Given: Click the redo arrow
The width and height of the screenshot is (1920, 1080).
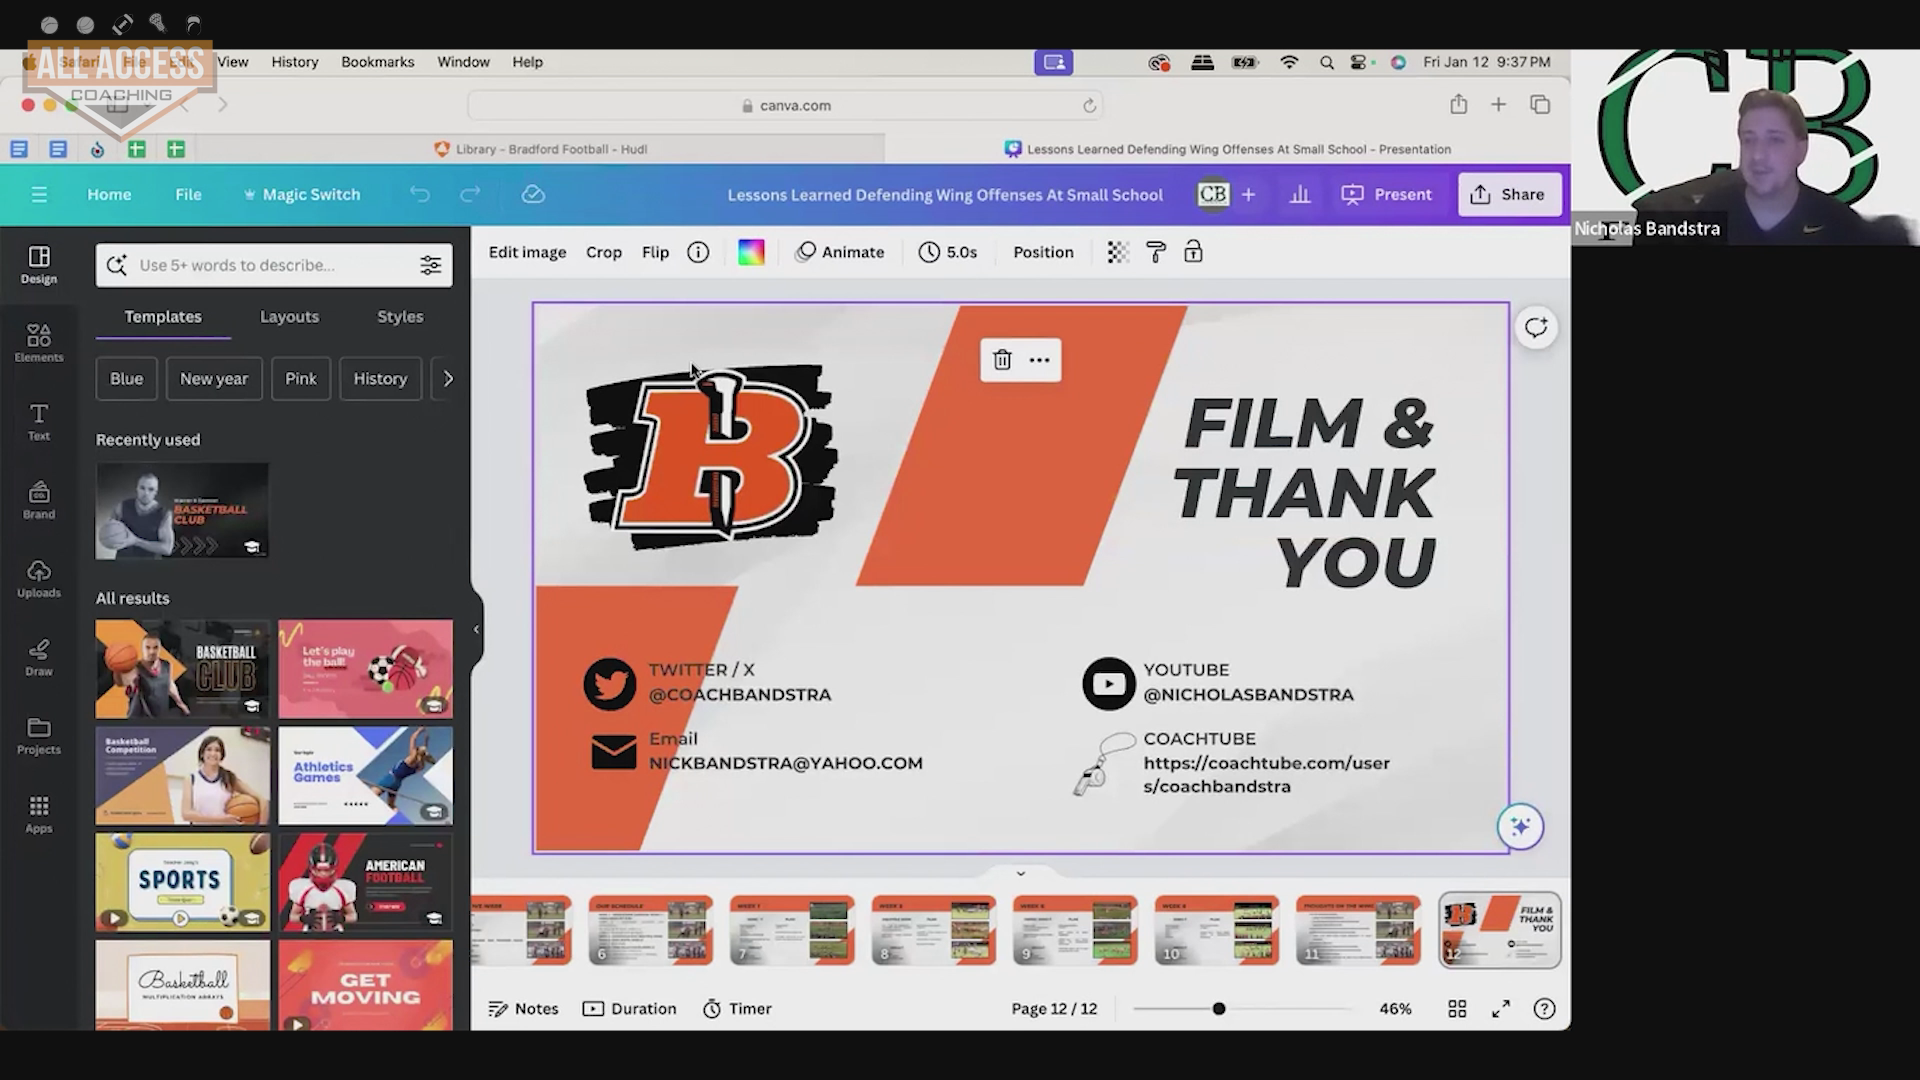Looking at the screenshot, I should pos(470,194).
